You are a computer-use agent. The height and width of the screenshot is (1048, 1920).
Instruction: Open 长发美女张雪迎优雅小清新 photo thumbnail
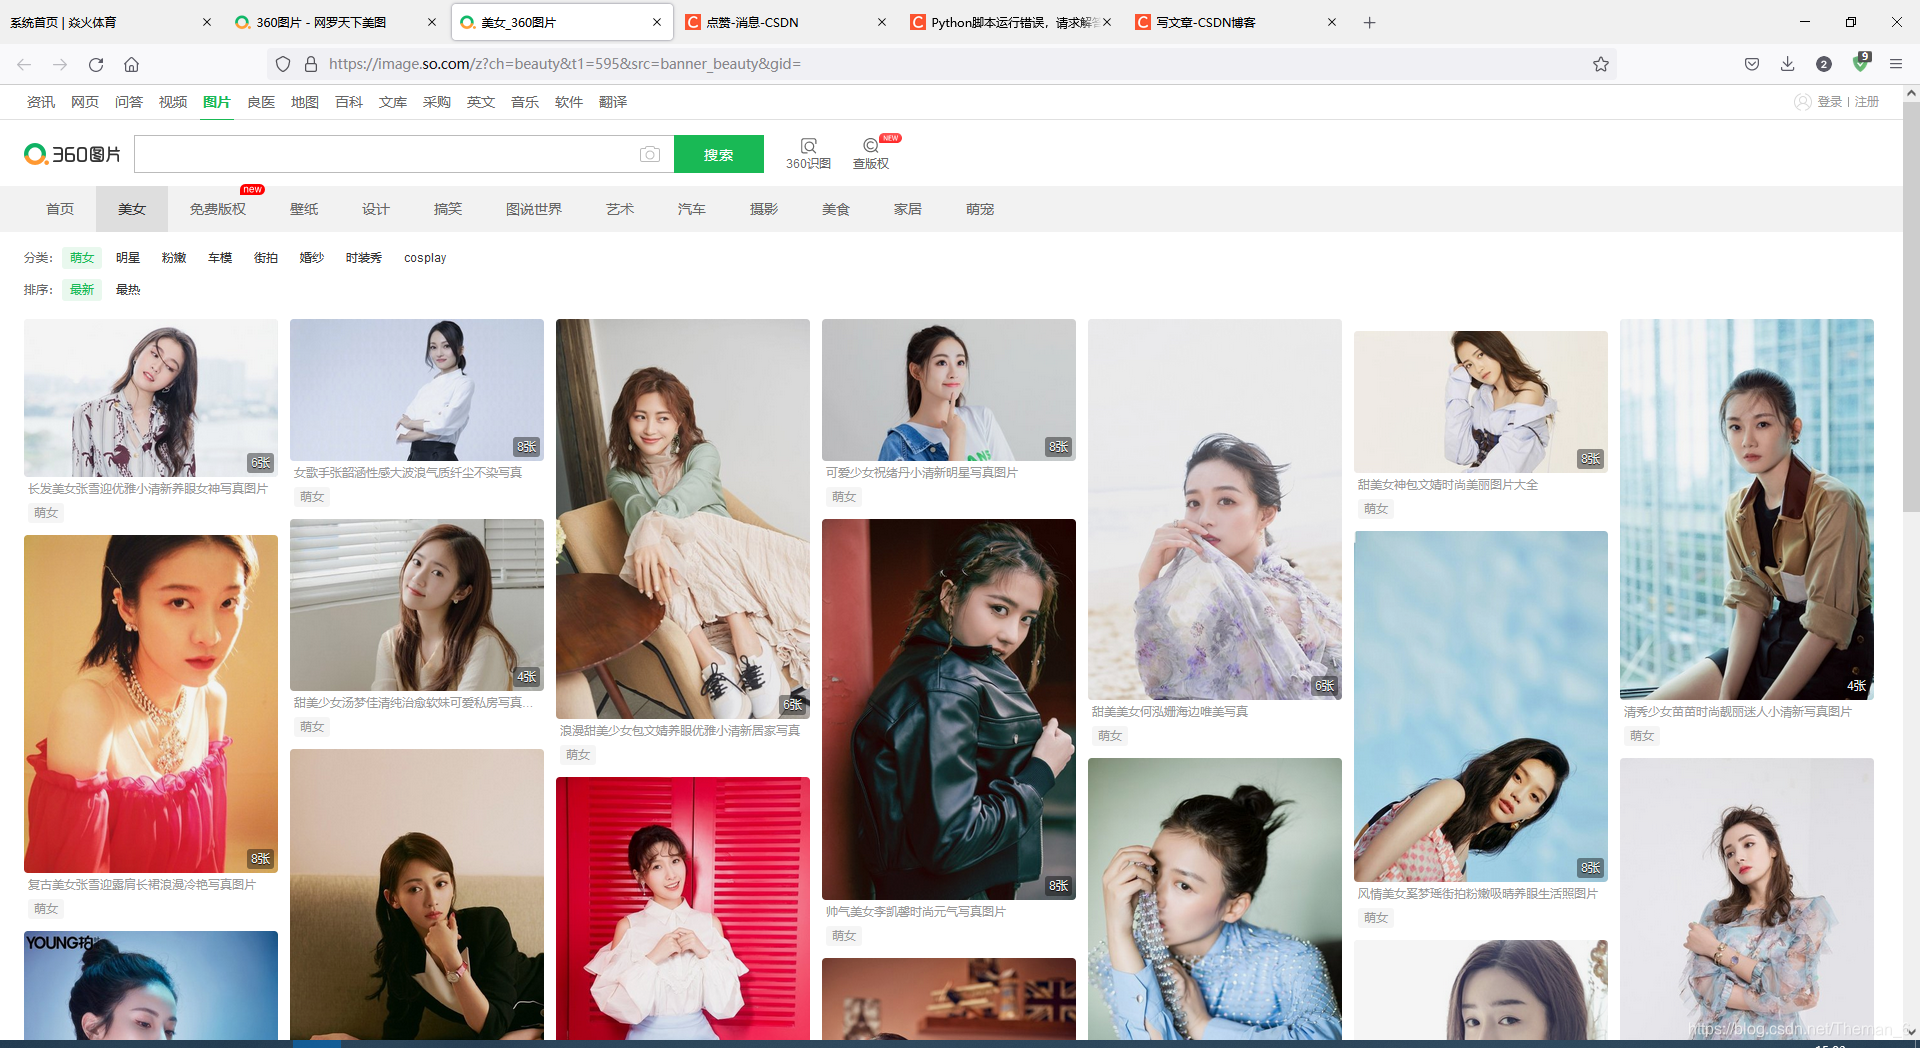pos(151,398)
